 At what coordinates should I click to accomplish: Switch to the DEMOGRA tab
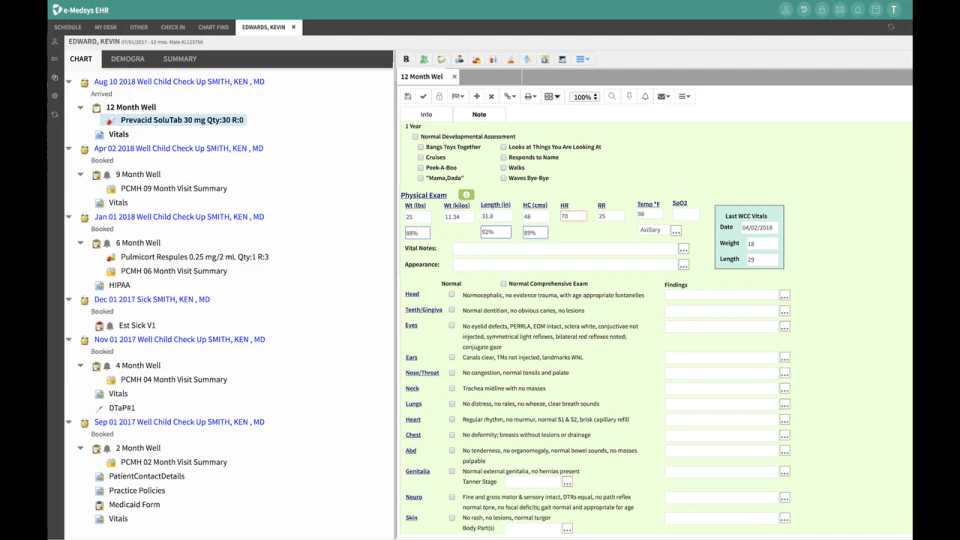point(127,59)
